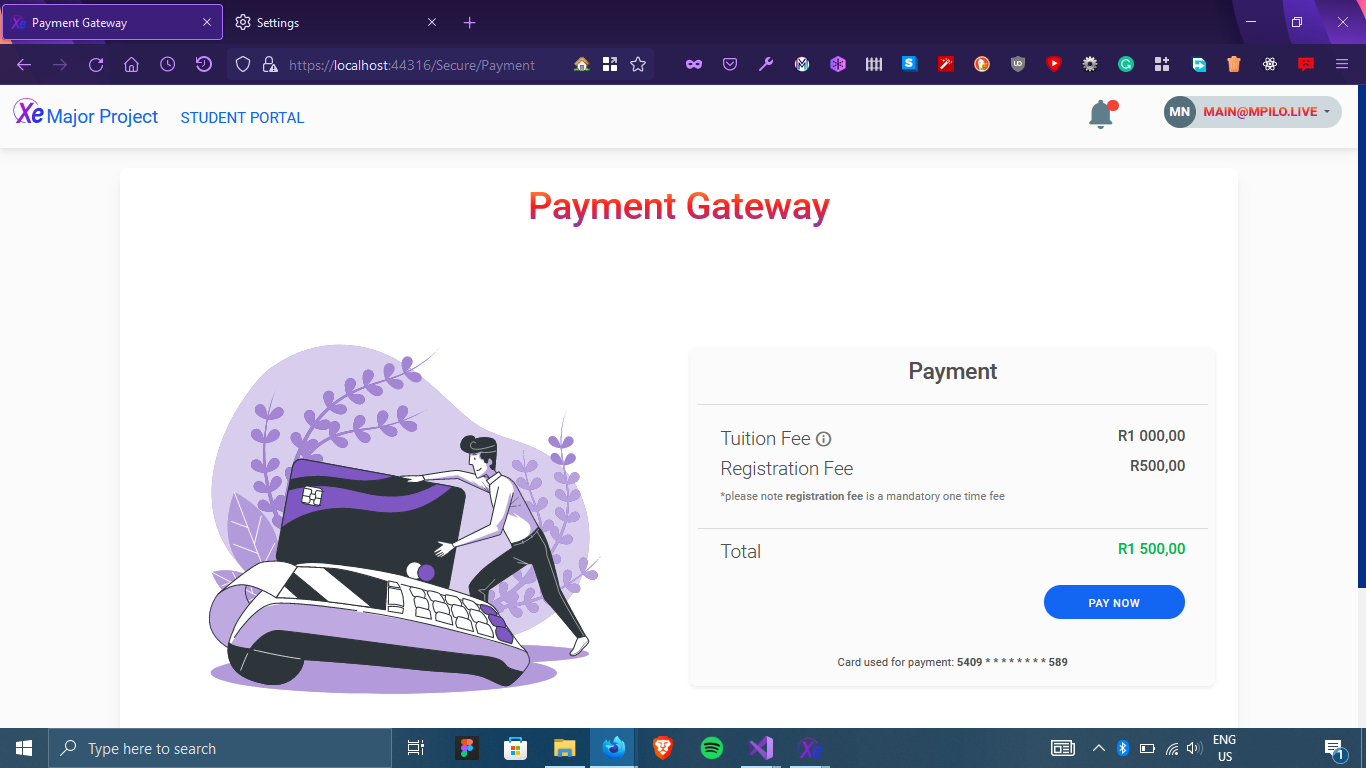The width and height of the screenshot is (1366, 768).
Task: Open Spotify from the taskbar
Action: click(x=712, y=748)
